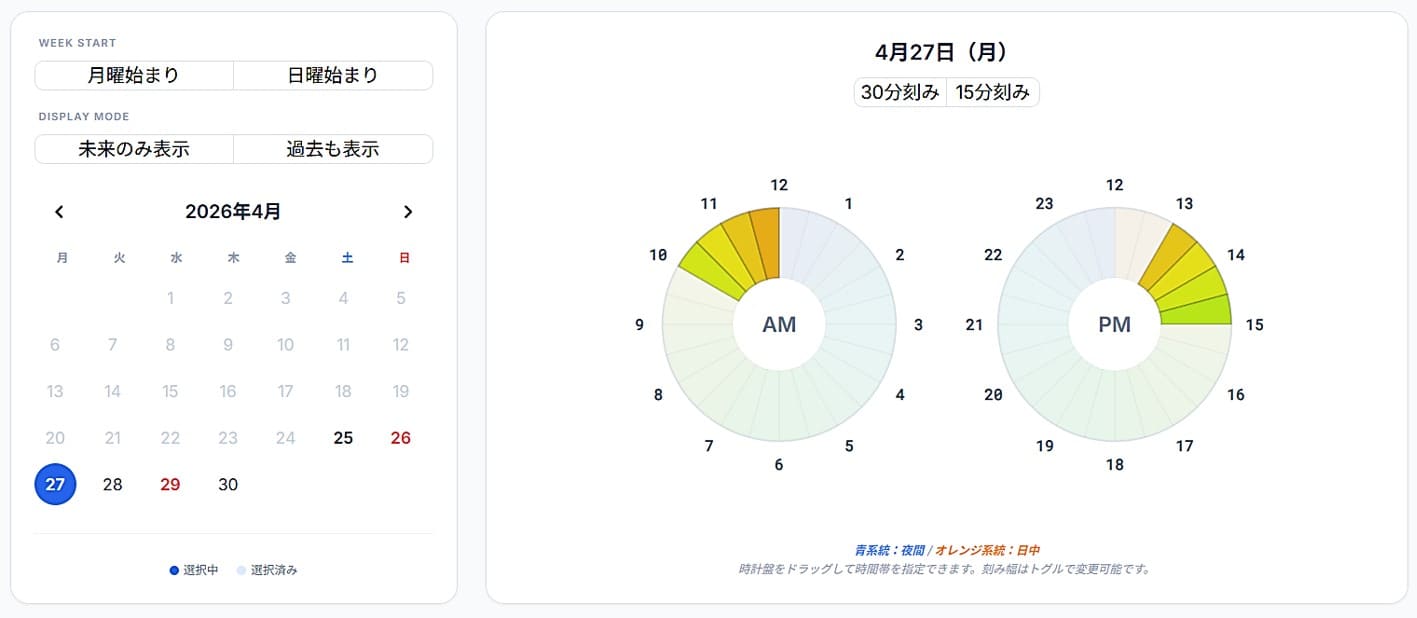The image size is (1417, 618).
Task: Select April 27 on the calendar
Action: point(55,485)
